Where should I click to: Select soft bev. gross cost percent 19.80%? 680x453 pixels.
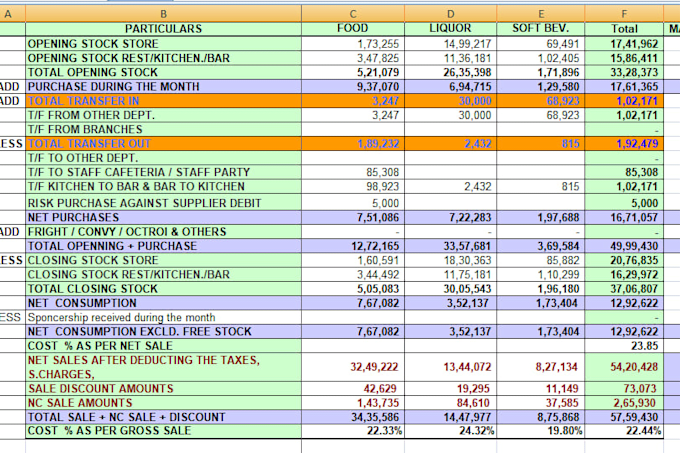point(541,431)
